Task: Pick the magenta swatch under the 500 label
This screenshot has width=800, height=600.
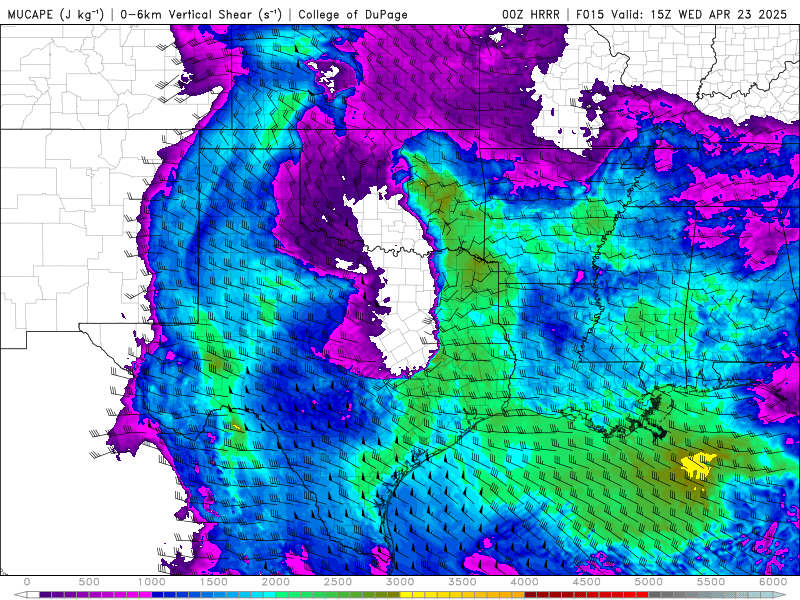Action: click(95, 595)
